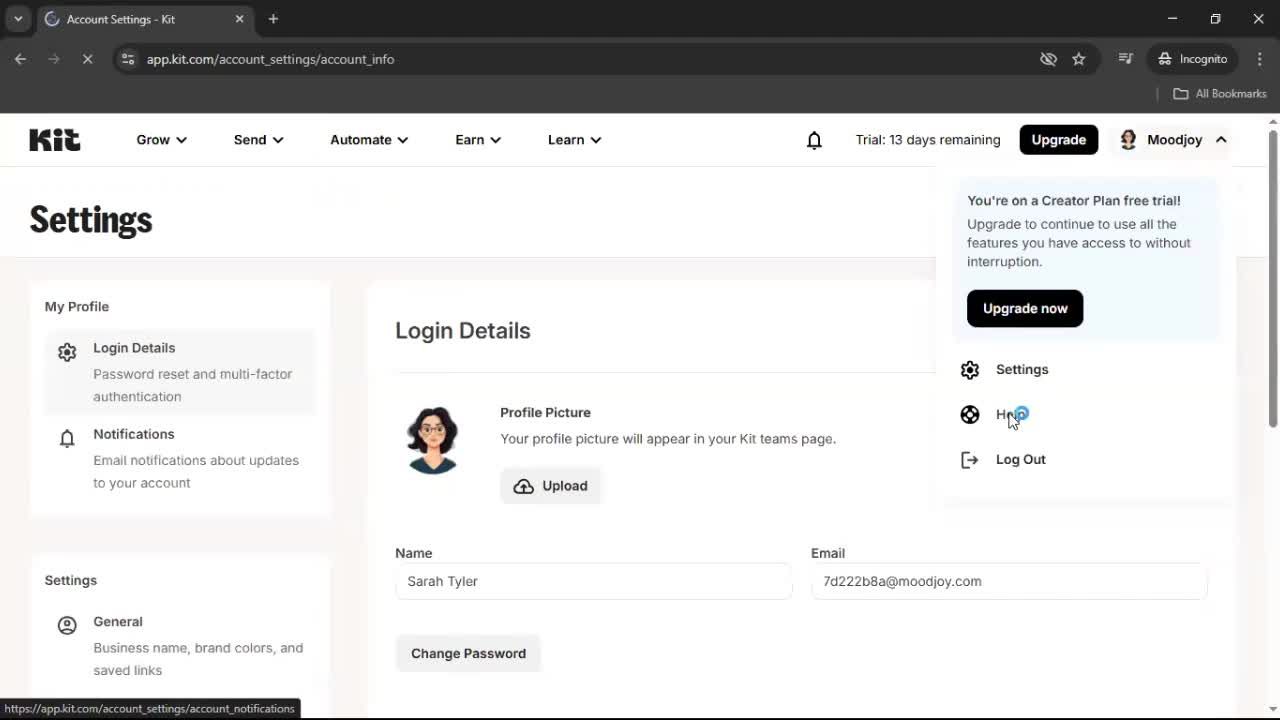This screenshot has width=1280, height=720.
Task: Open notifications via the bell icon
Action: [x=814, y=140]
